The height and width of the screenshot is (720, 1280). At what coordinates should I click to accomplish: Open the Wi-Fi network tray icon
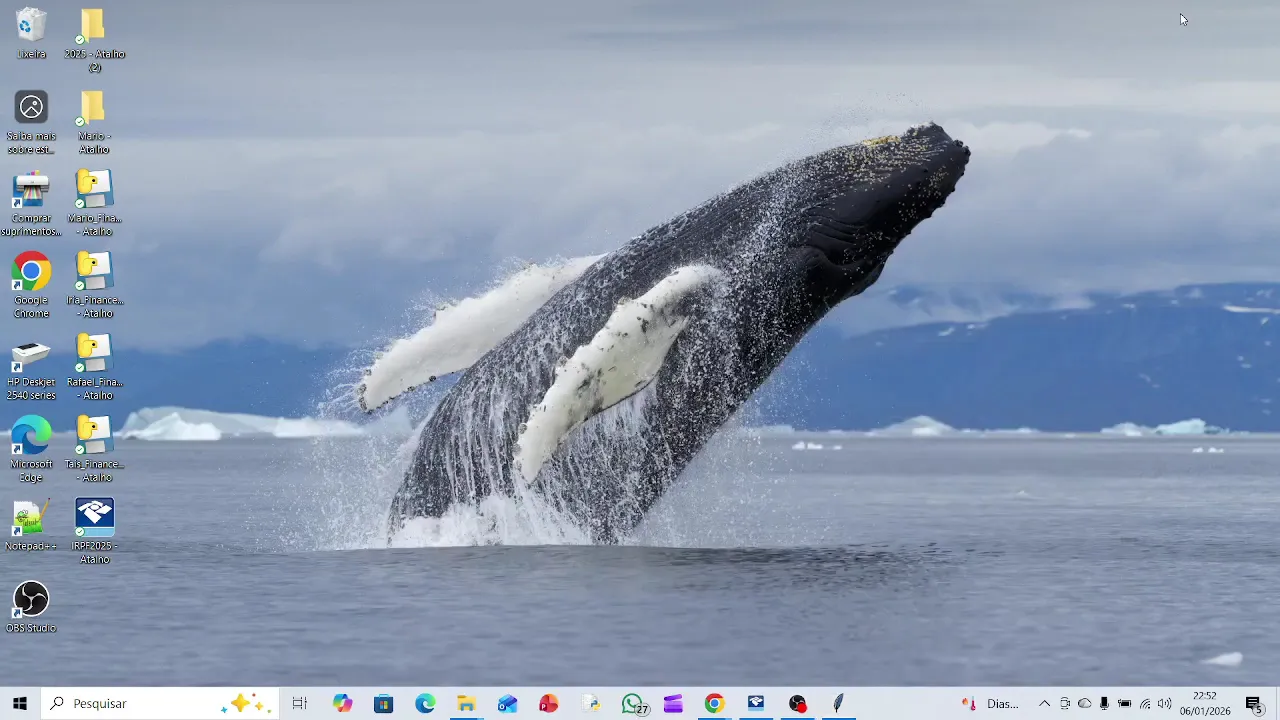pyautogui.click(x=1144, y=704)
